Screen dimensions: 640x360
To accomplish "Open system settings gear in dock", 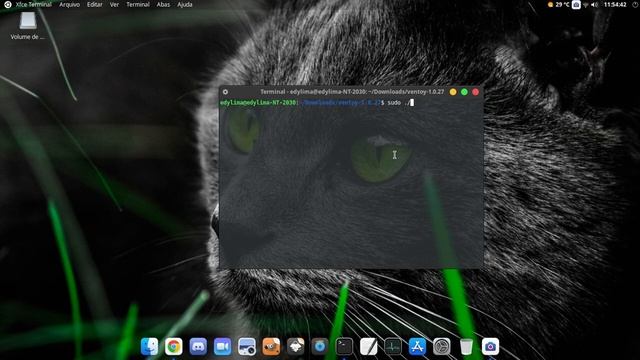I will [442, 347].
